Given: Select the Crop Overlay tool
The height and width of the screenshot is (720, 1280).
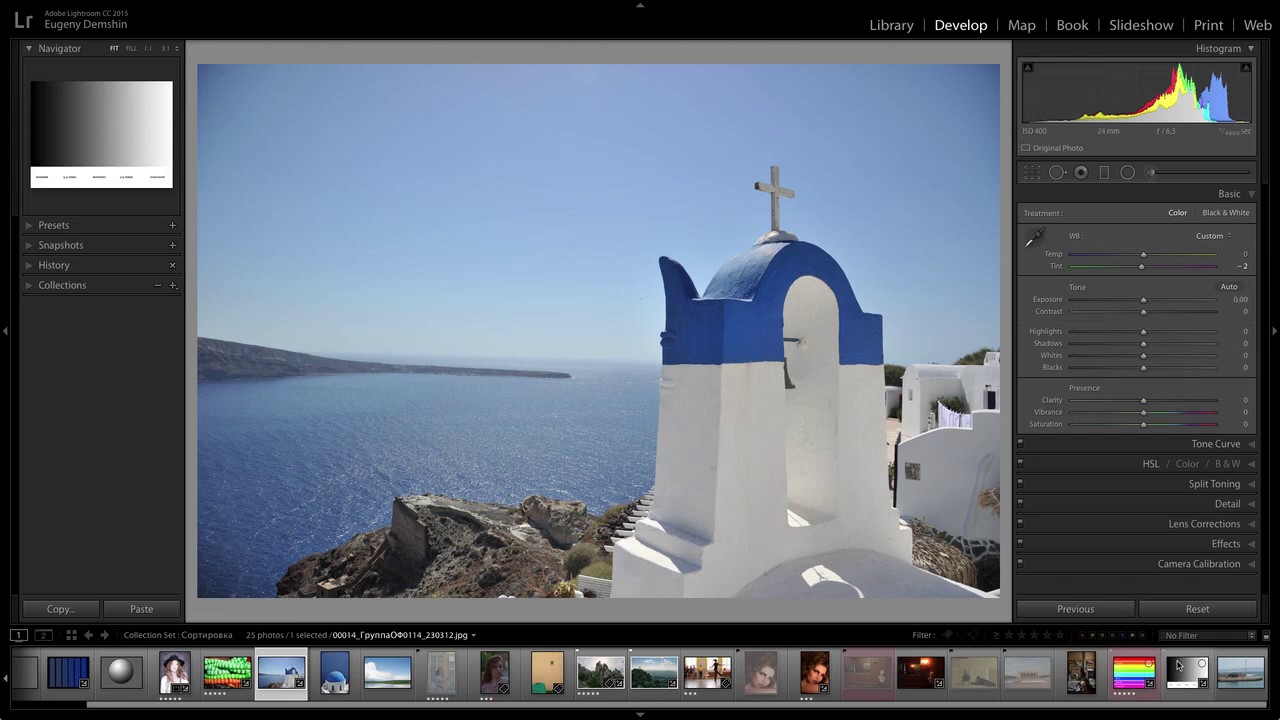Looking at the screenshot, I should click(1032, 173).
